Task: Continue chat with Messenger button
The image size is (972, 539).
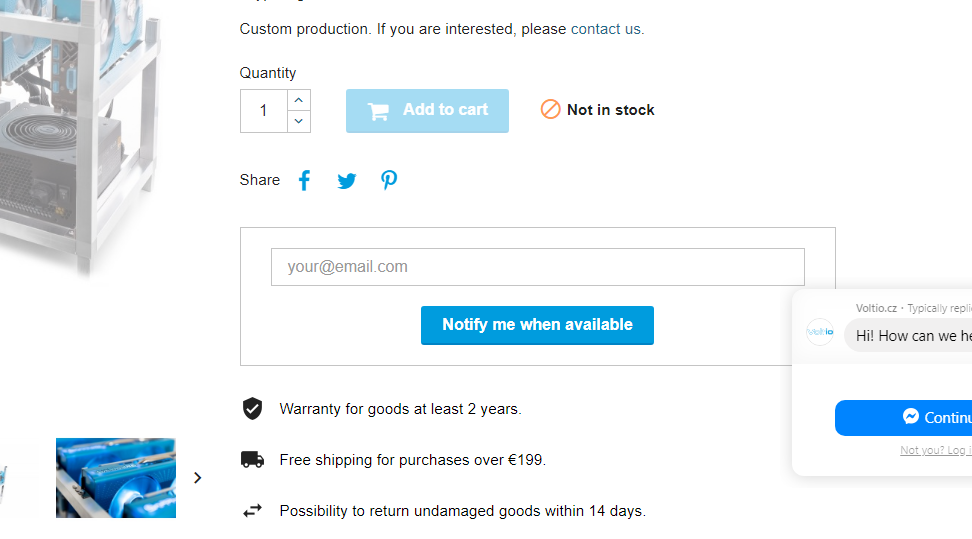Action: [x=905, y=417]
